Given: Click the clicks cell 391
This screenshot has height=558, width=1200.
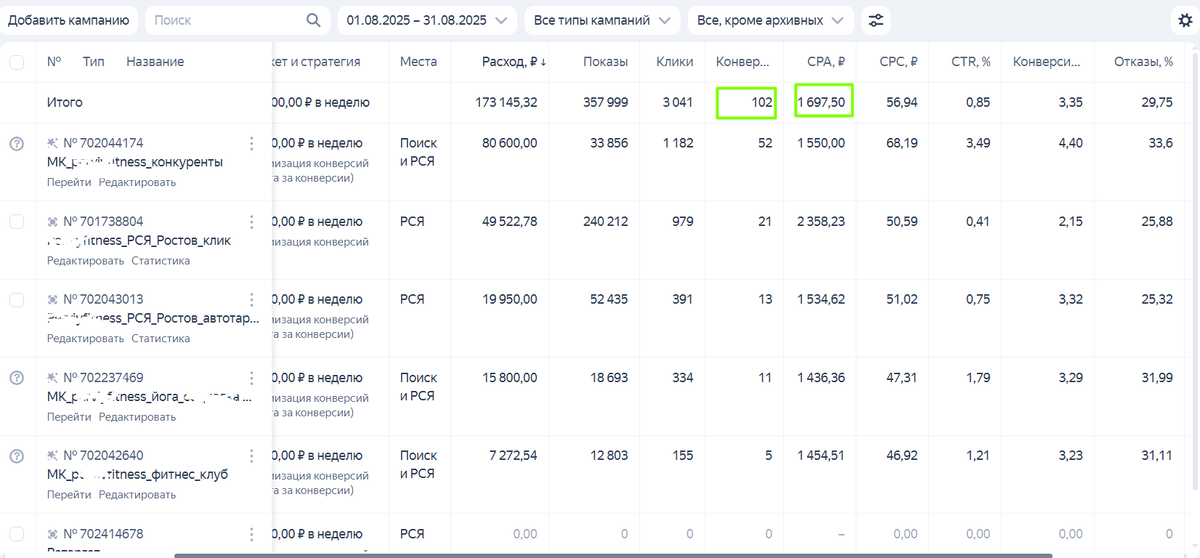Looking at the screenshot, I should tap(682, 299).
